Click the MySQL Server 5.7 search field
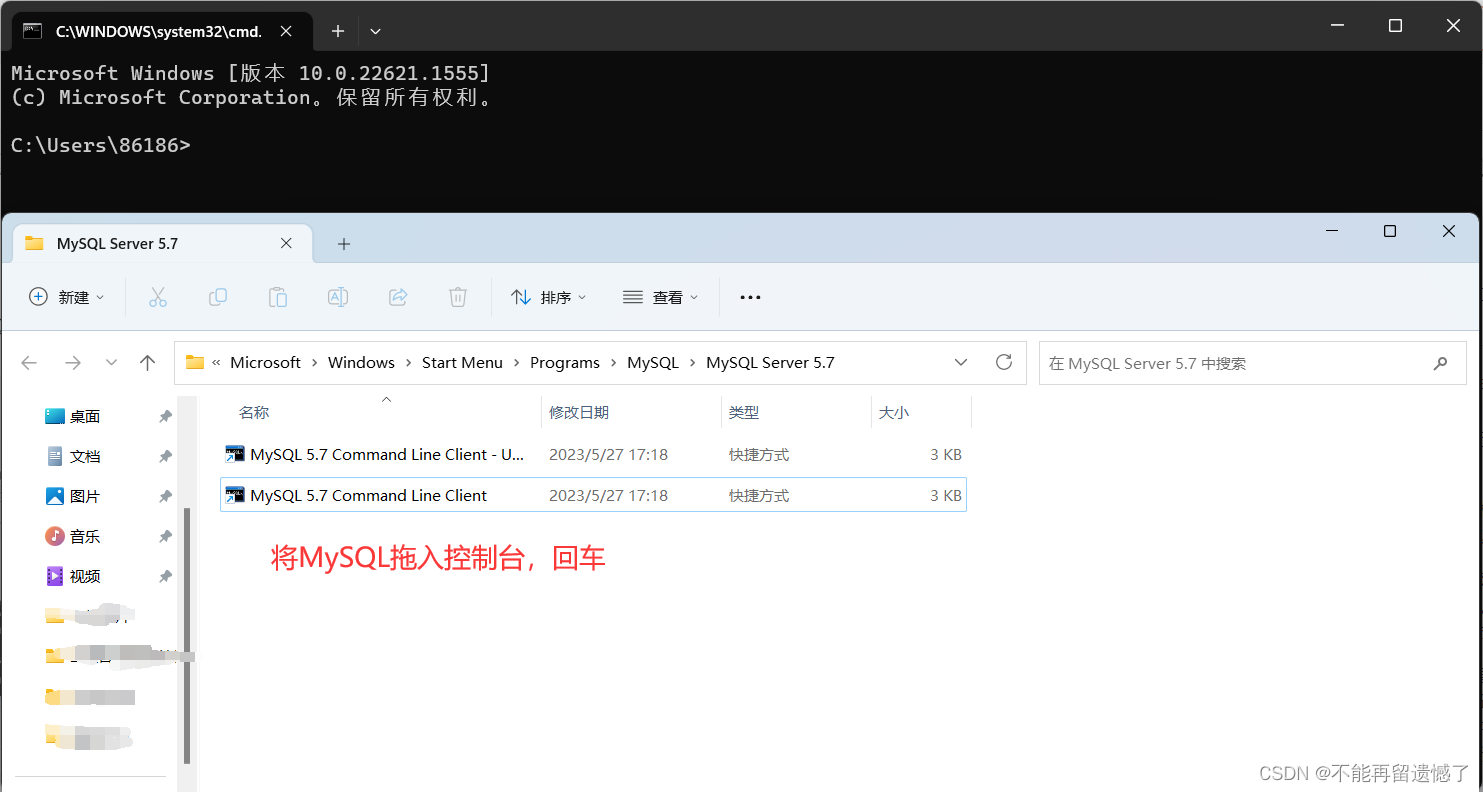Screen dimensions: 1483x792 point(1253,363)
